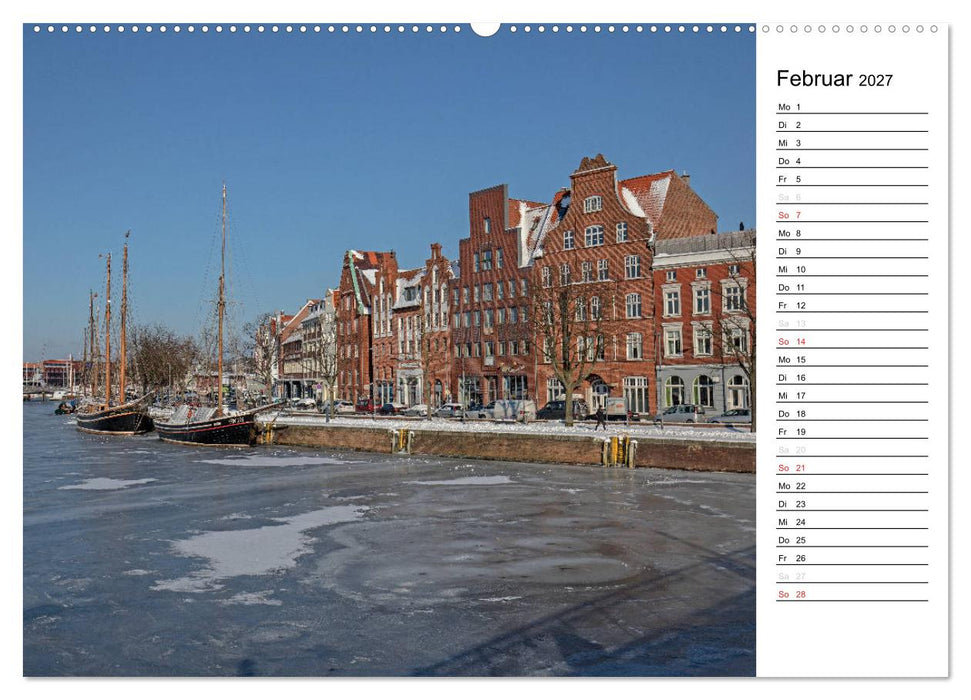
Task: Select the Fr 26 calendar row
Action: (x=852, y=558)
